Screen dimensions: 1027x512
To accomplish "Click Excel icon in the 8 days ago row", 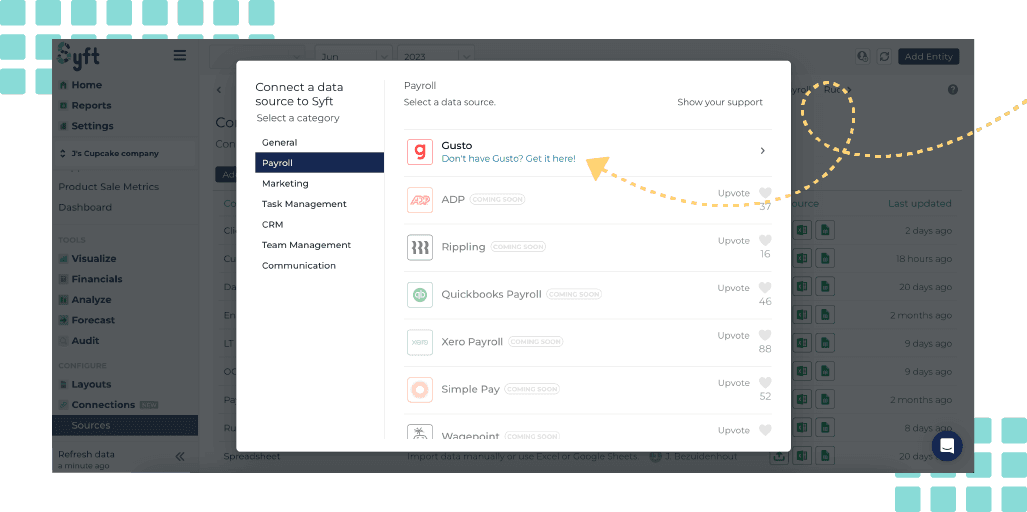I will click(x=802, y=428).
